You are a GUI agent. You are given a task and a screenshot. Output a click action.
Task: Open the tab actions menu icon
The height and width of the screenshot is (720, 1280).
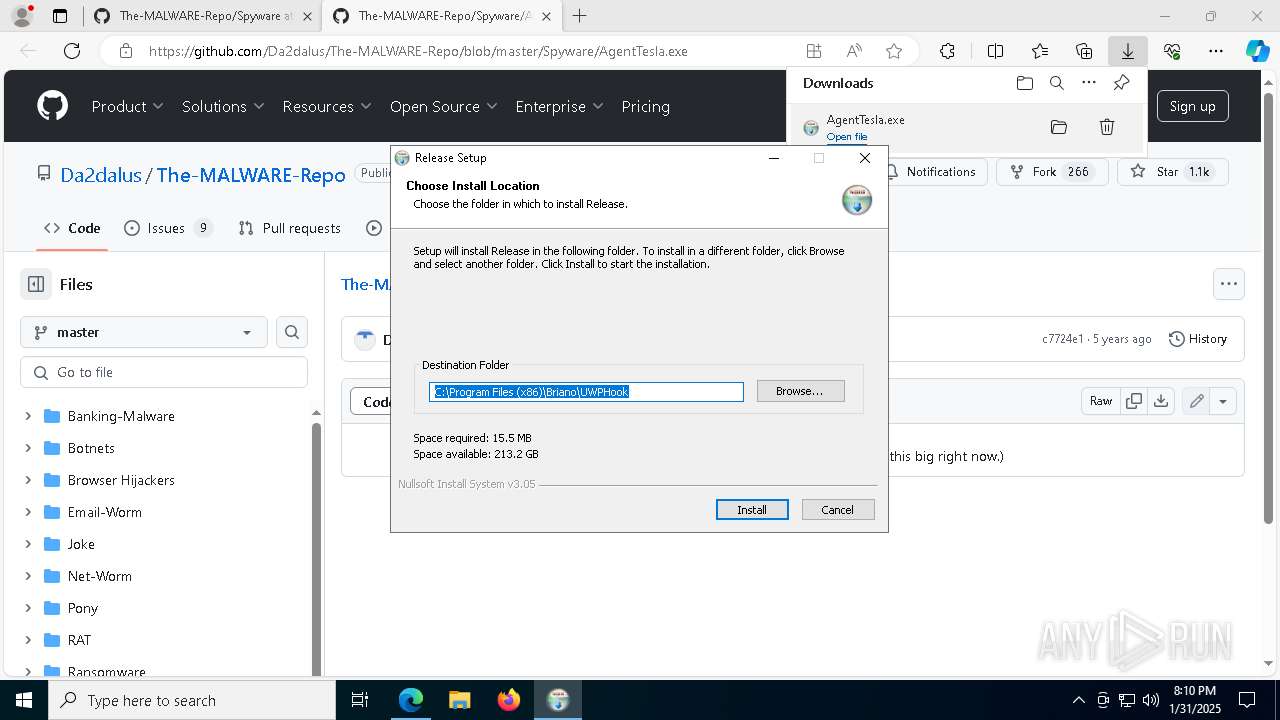click(x=60, y=16)
